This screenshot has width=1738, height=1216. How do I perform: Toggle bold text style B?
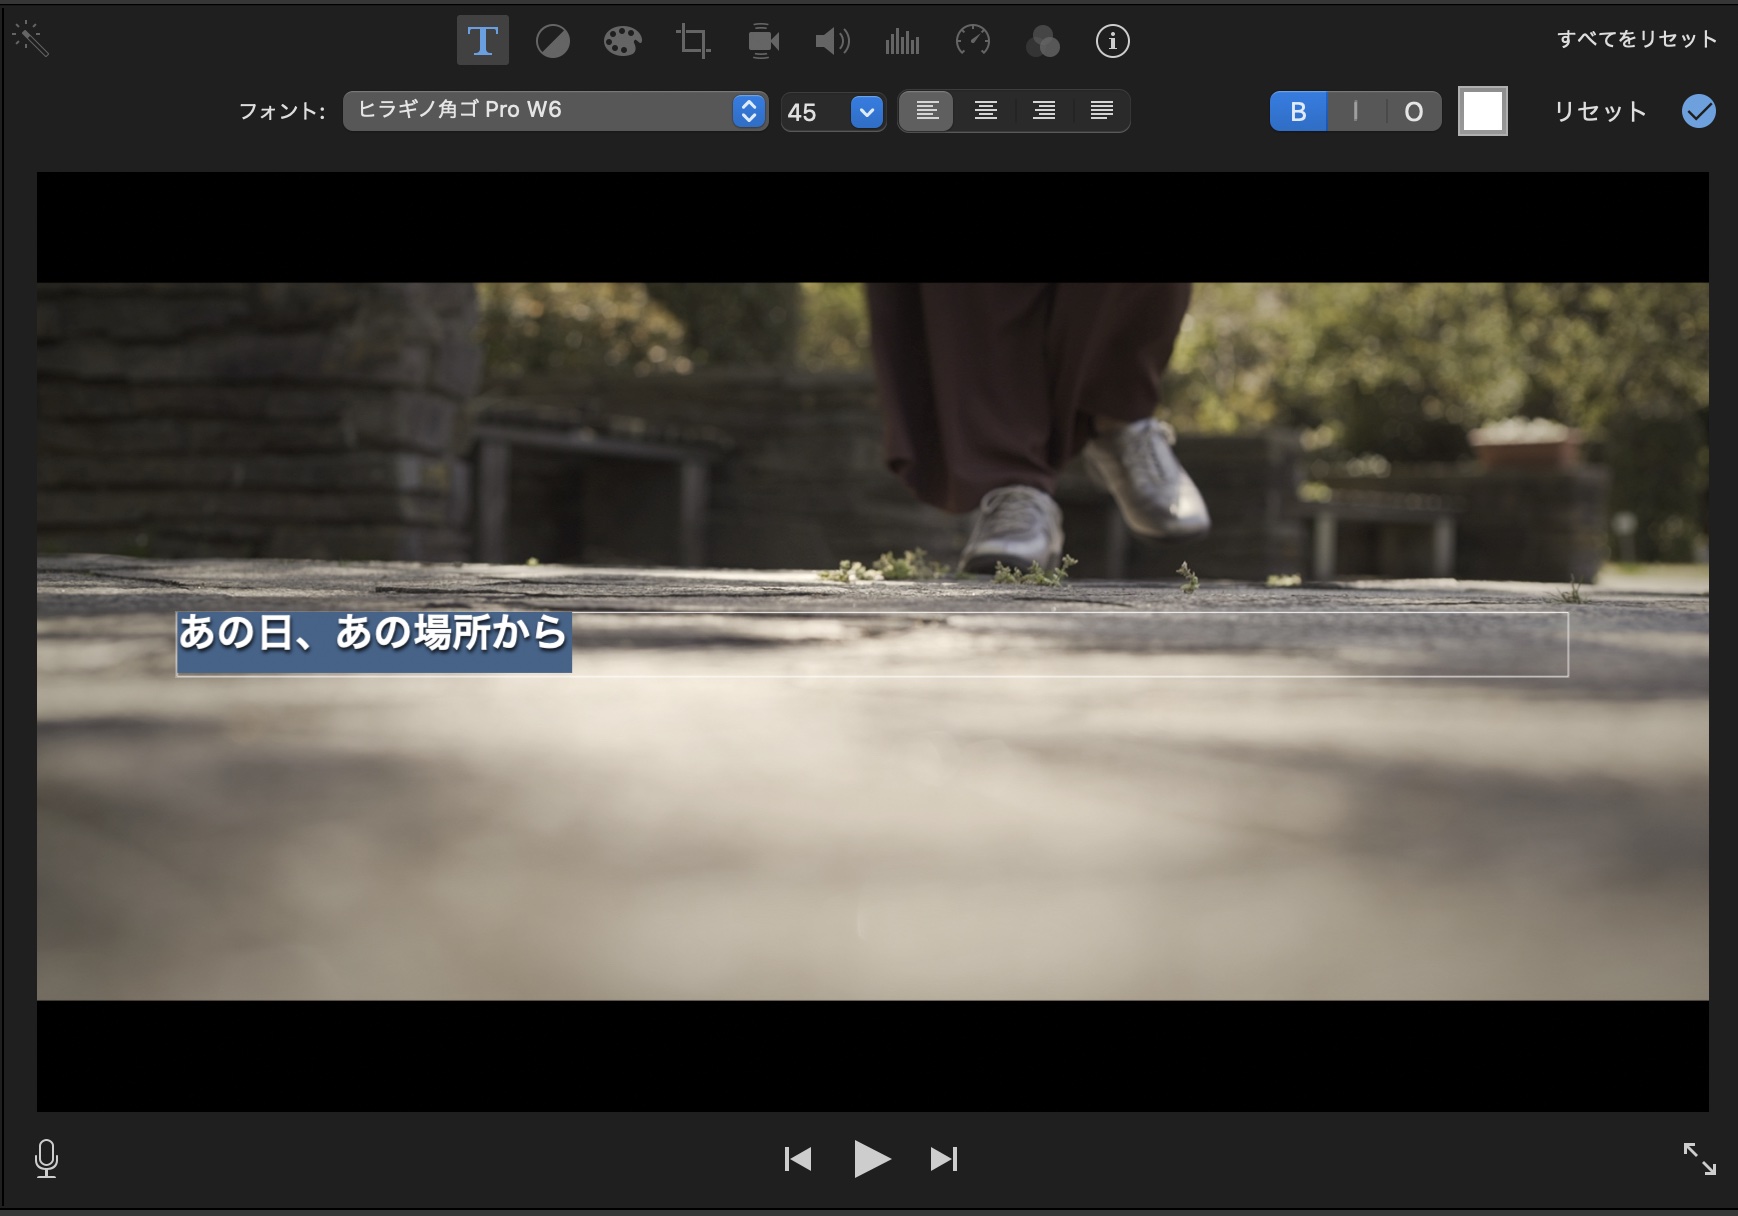[x=1298, y=111]
